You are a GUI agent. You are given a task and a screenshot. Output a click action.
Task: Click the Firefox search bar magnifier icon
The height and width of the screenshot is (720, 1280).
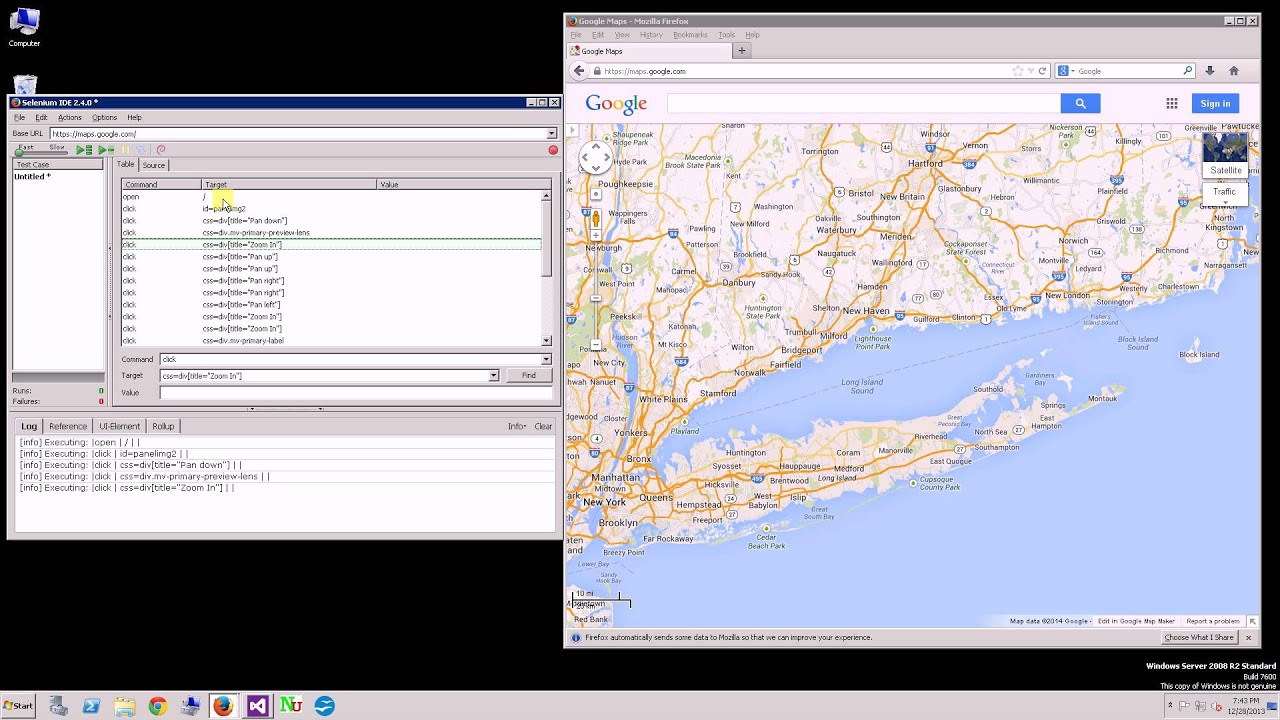click(x=1187, y=71)
